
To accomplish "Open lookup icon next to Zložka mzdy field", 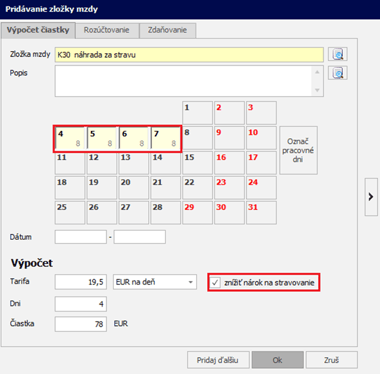I will coord(338,54).
